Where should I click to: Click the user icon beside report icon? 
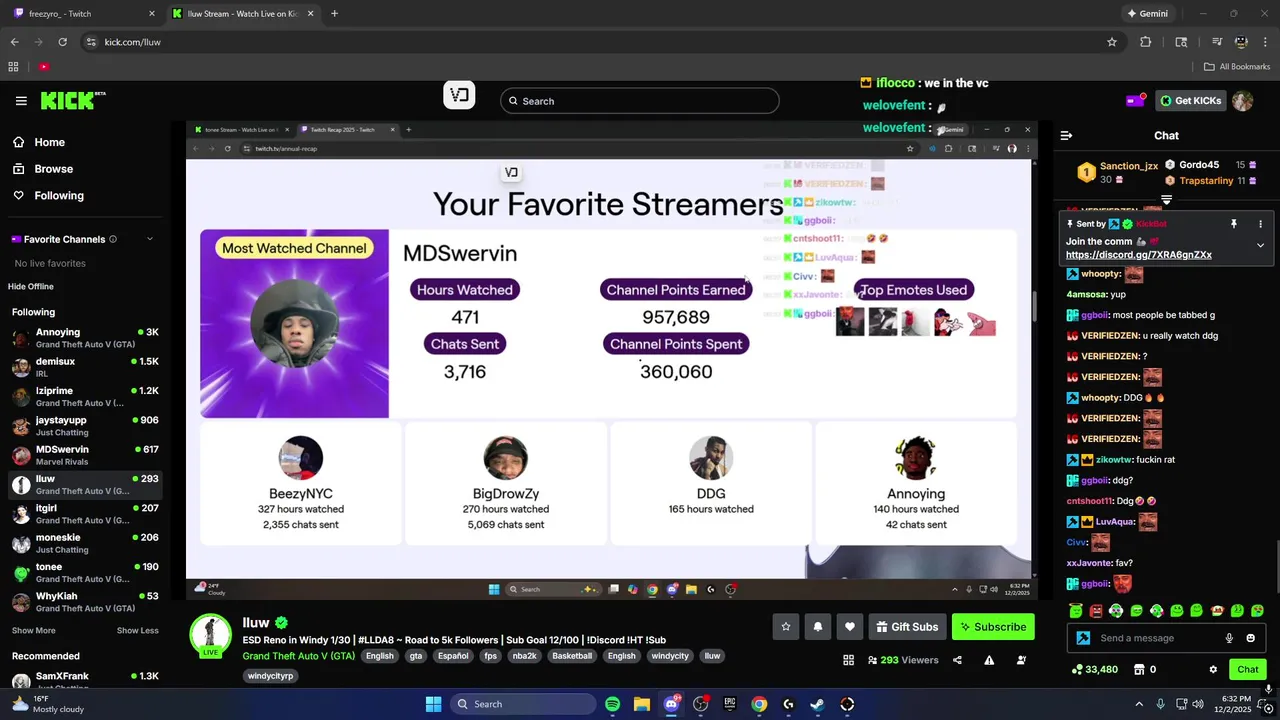click(1021, 660)
